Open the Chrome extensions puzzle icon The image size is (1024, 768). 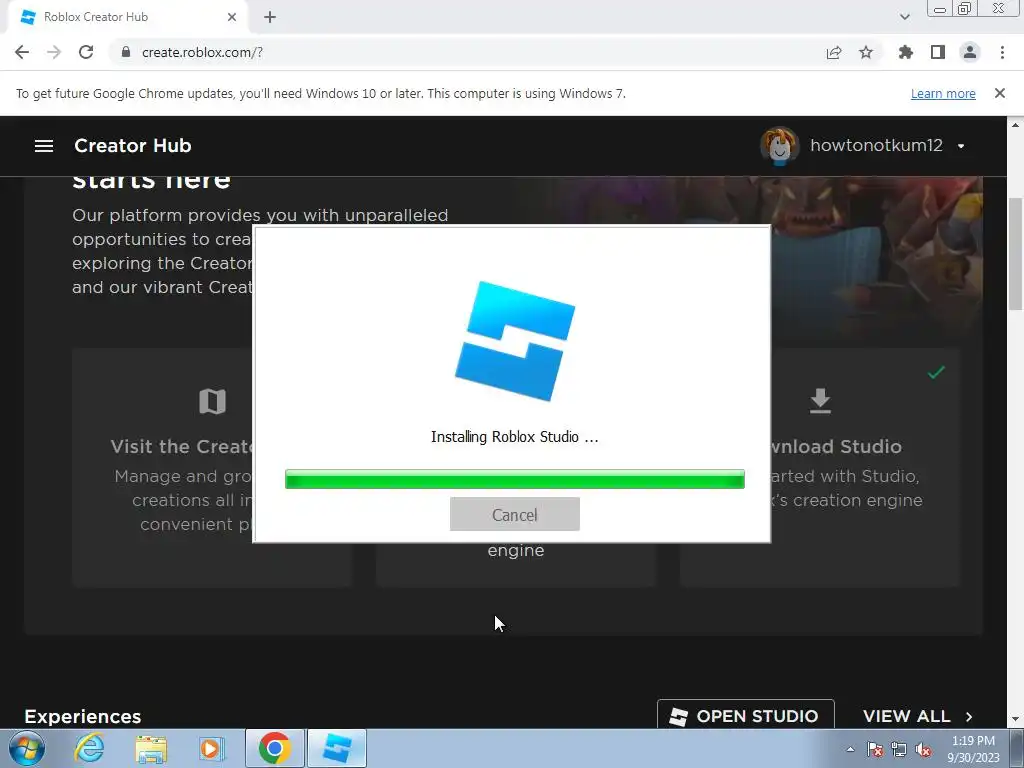tap(905, 52)
